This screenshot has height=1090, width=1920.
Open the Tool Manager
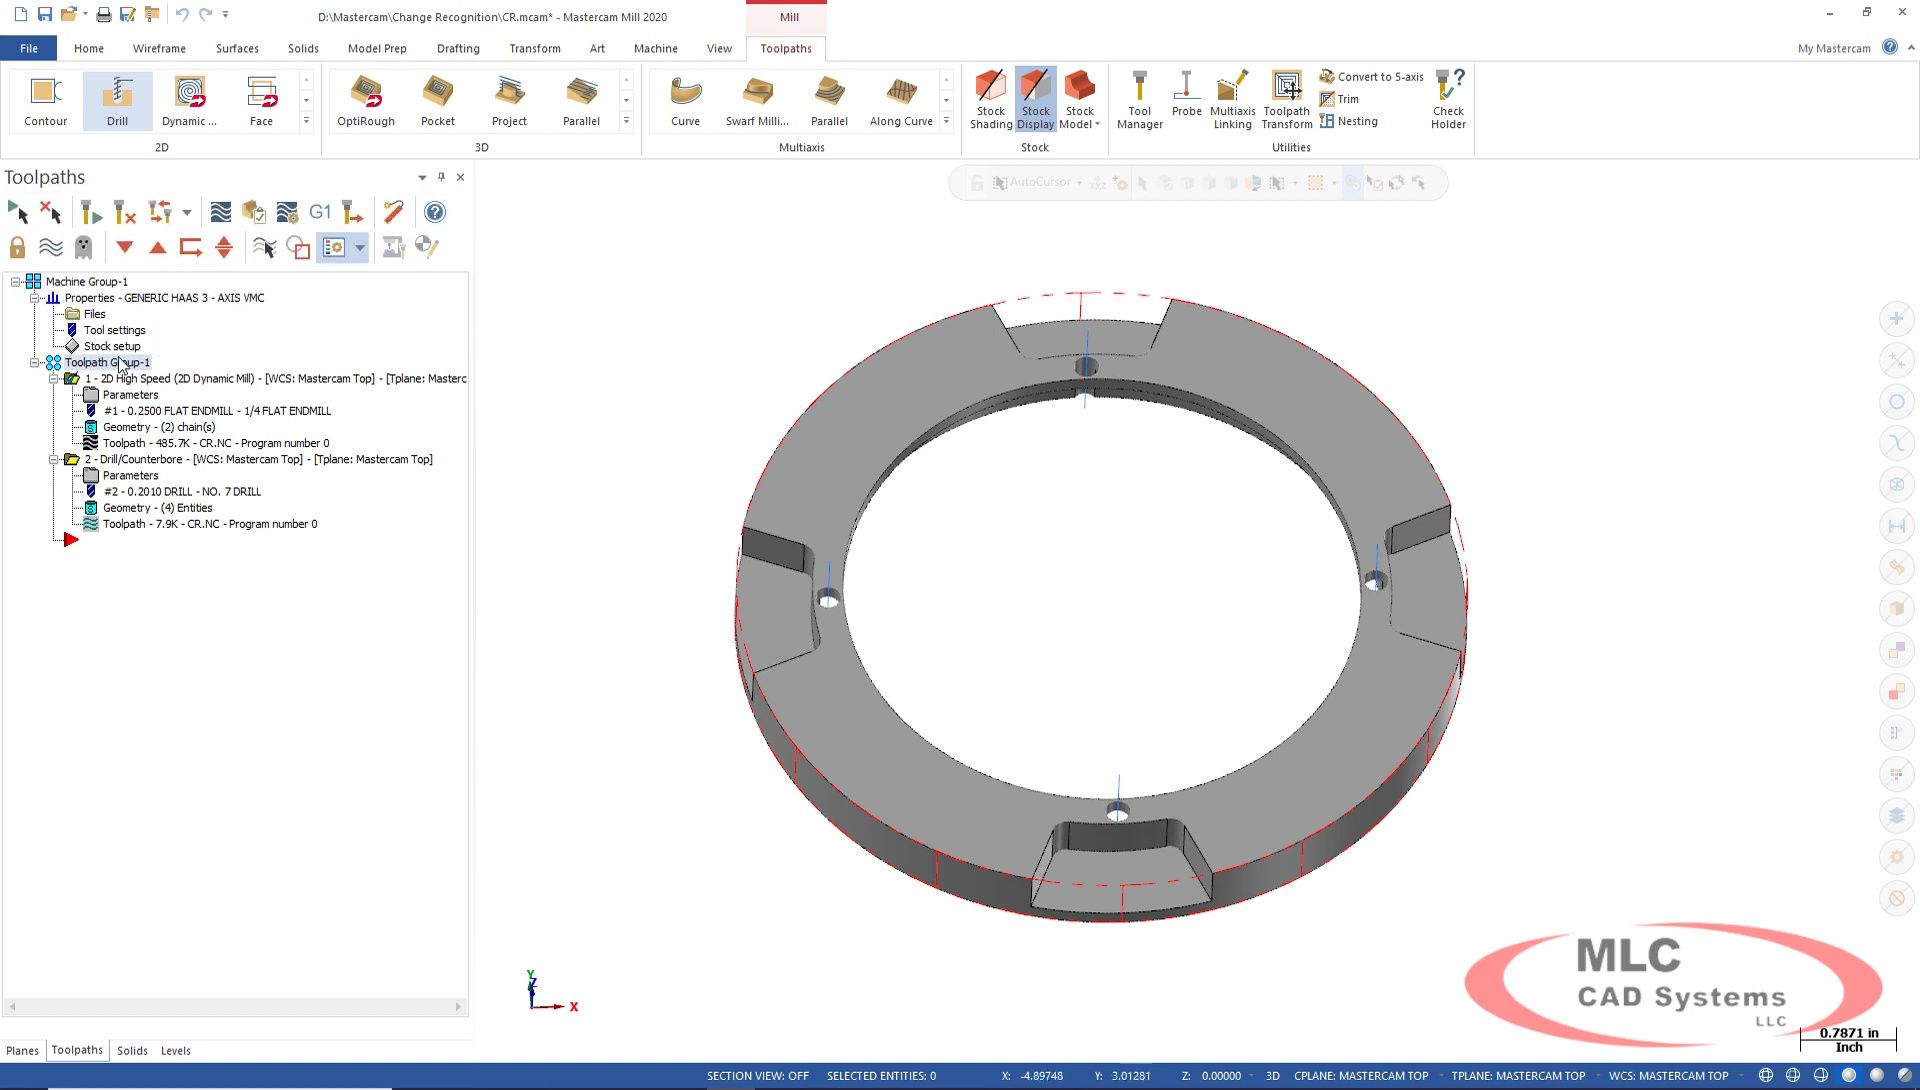(x=1140, y=99)
